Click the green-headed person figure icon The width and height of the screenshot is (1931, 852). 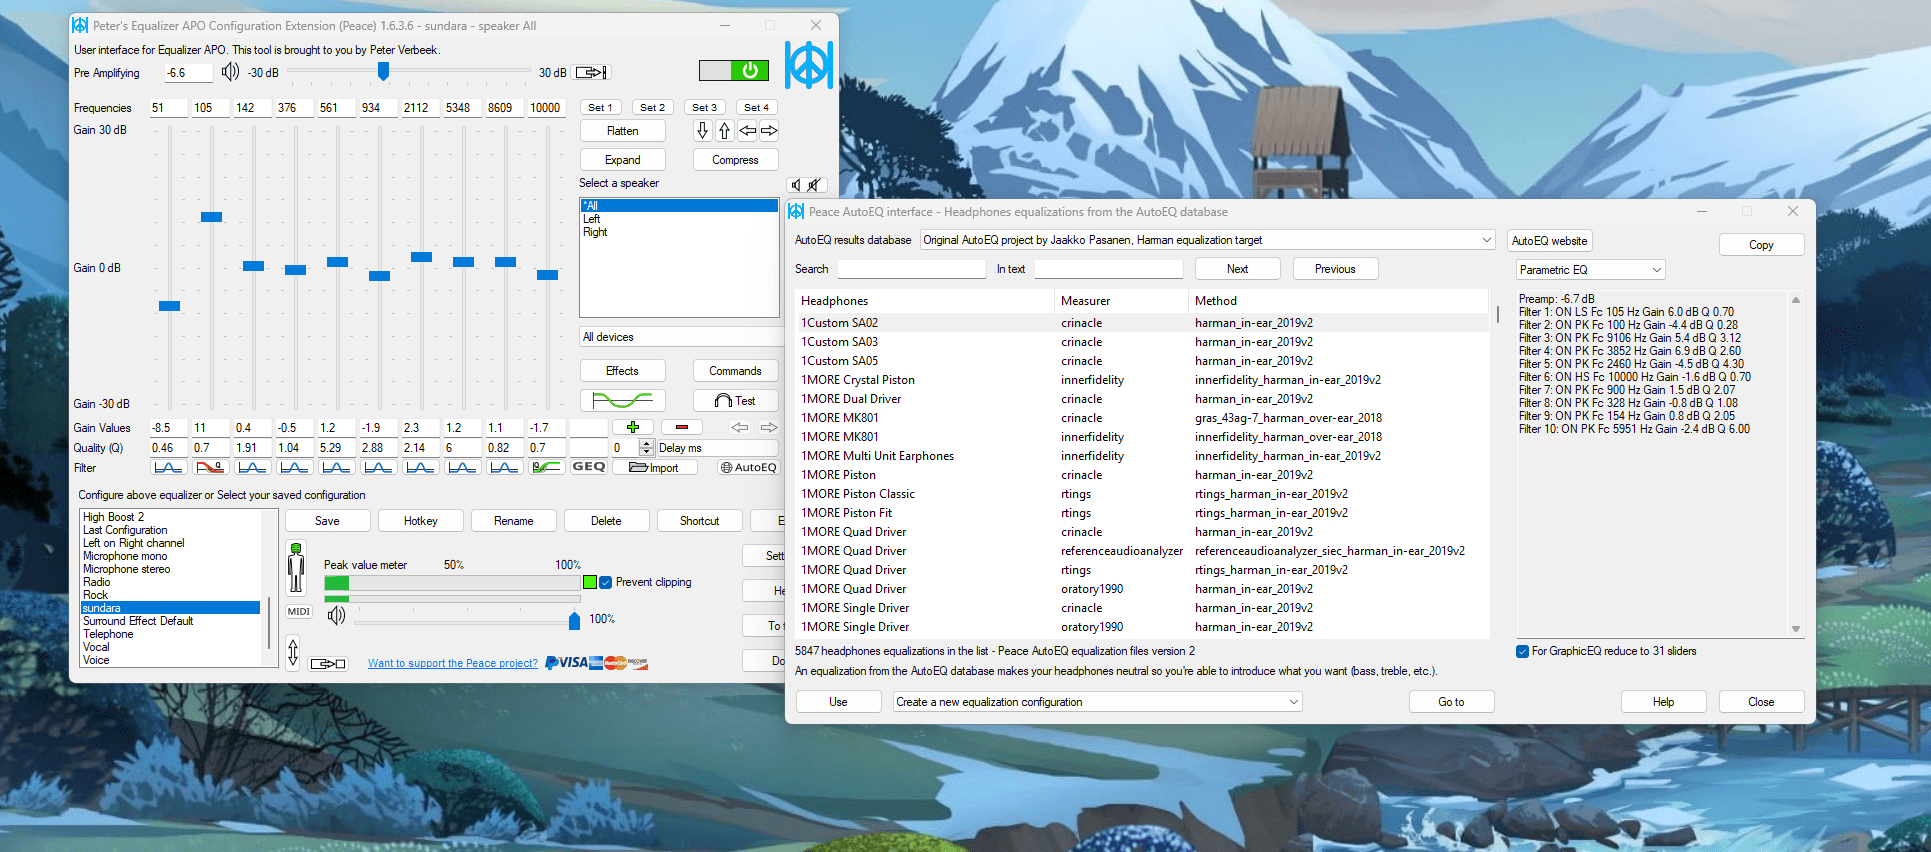296,569
